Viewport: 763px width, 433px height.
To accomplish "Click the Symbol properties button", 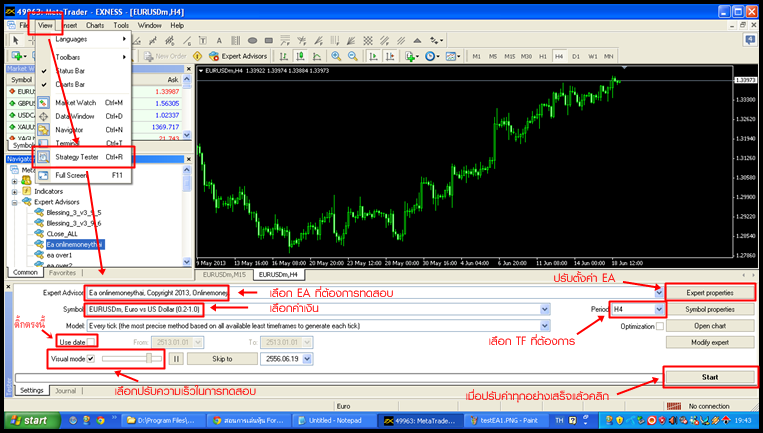I will [710, 309].
